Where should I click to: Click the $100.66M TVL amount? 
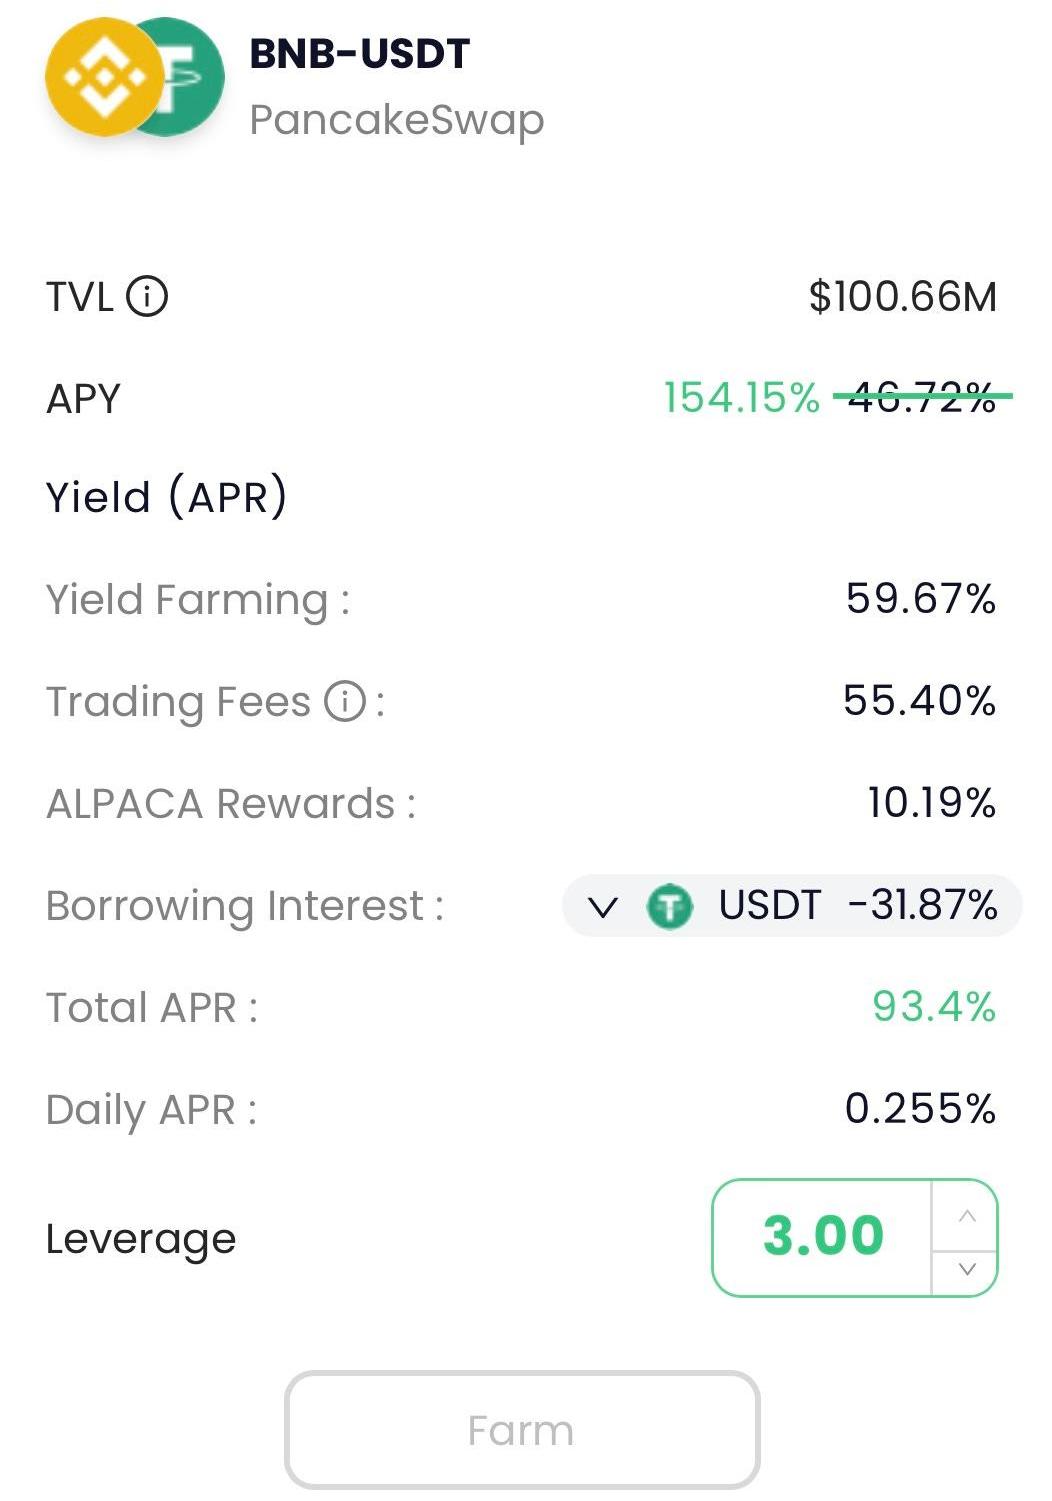tap(903, 297)
